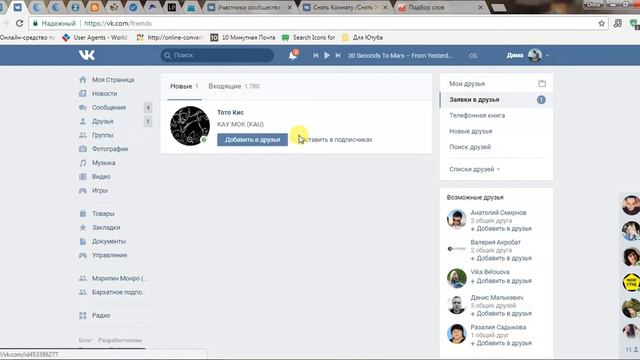Image resolution: width=640 pixels, height=360 pixels.
Task: Open Управление in sidebar
Action: (x=109, y=255)
